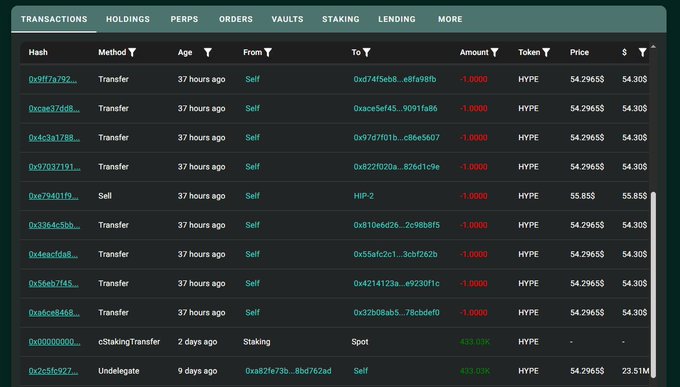Viewport: 680px width, 387px height.
Task: Open the Amount column filter icon
Action: [x=494, y=52]
